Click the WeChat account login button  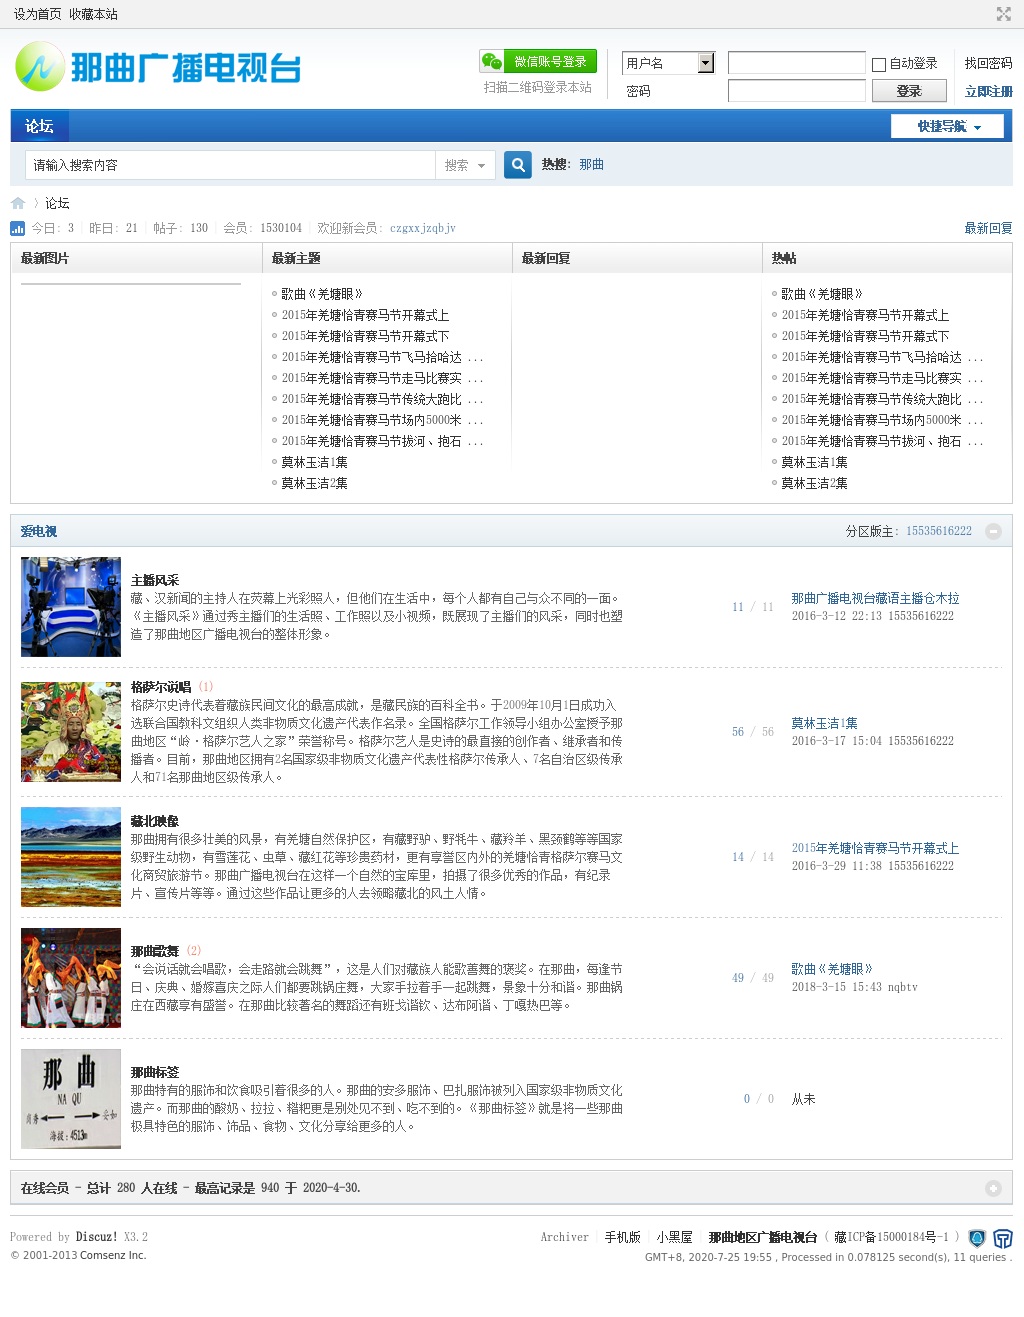(x=538, y=61)
